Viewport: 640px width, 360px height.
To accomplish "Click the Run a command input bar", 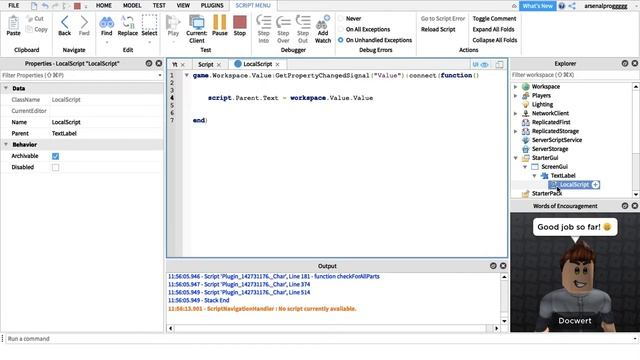I will pos(320,339).
